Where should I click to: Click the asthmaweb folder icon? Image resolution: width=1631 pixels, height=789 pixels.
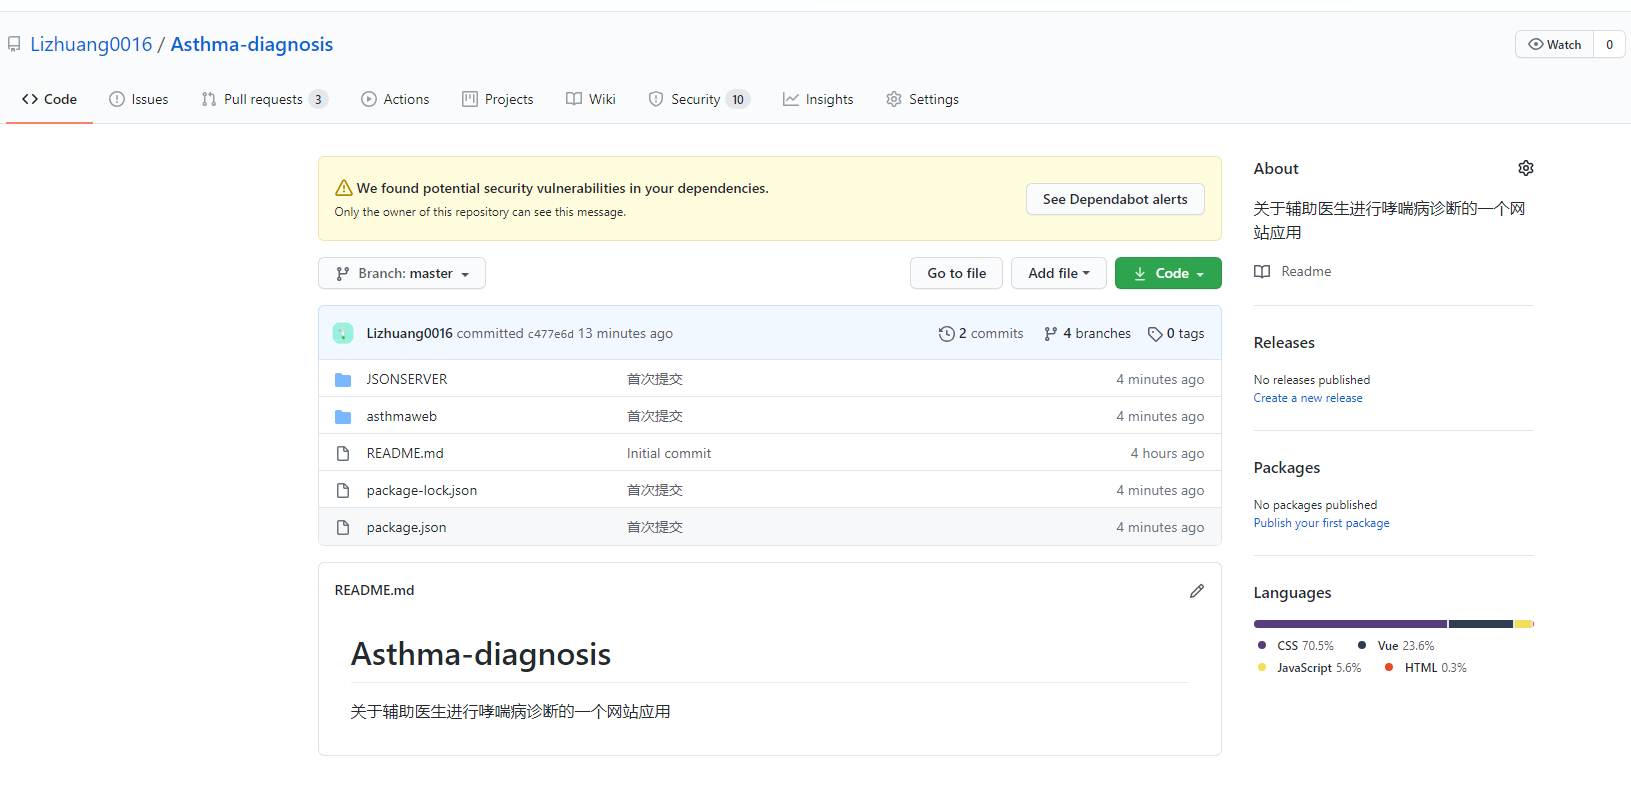(x=343, y=417)
